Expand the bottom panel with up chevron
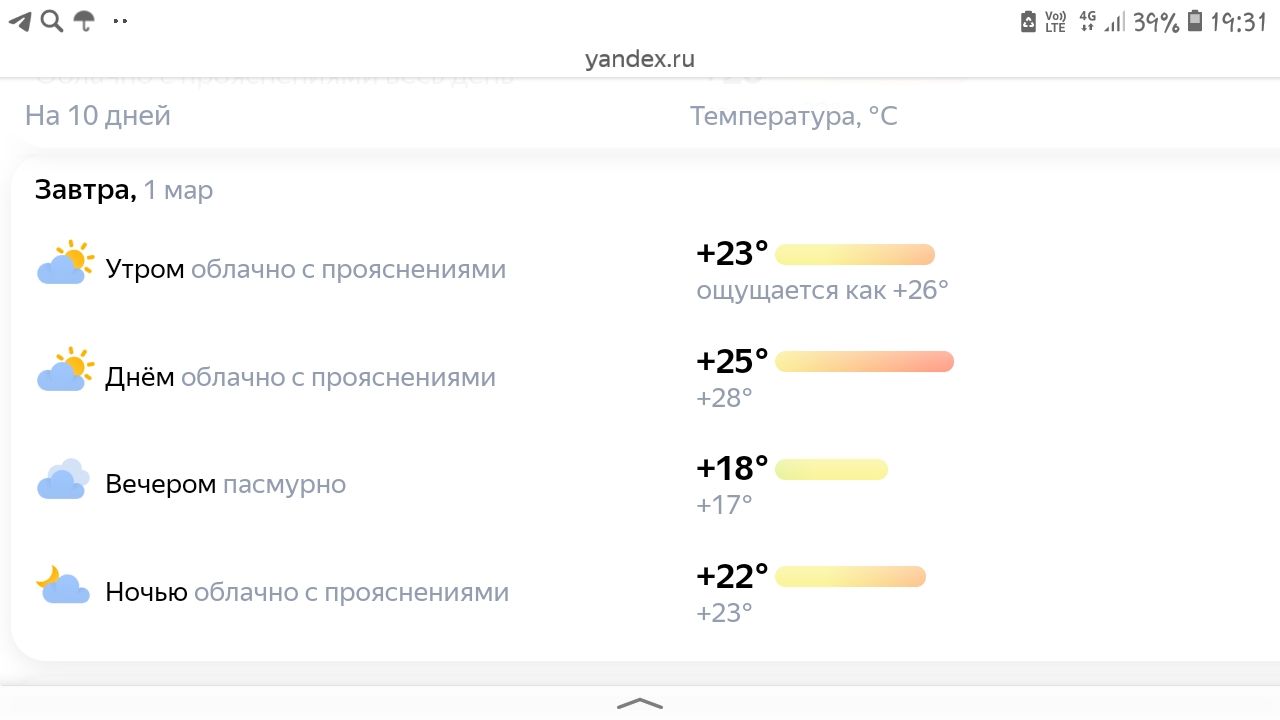Viewport: 1280px width, 720px height. click(640, 704)
